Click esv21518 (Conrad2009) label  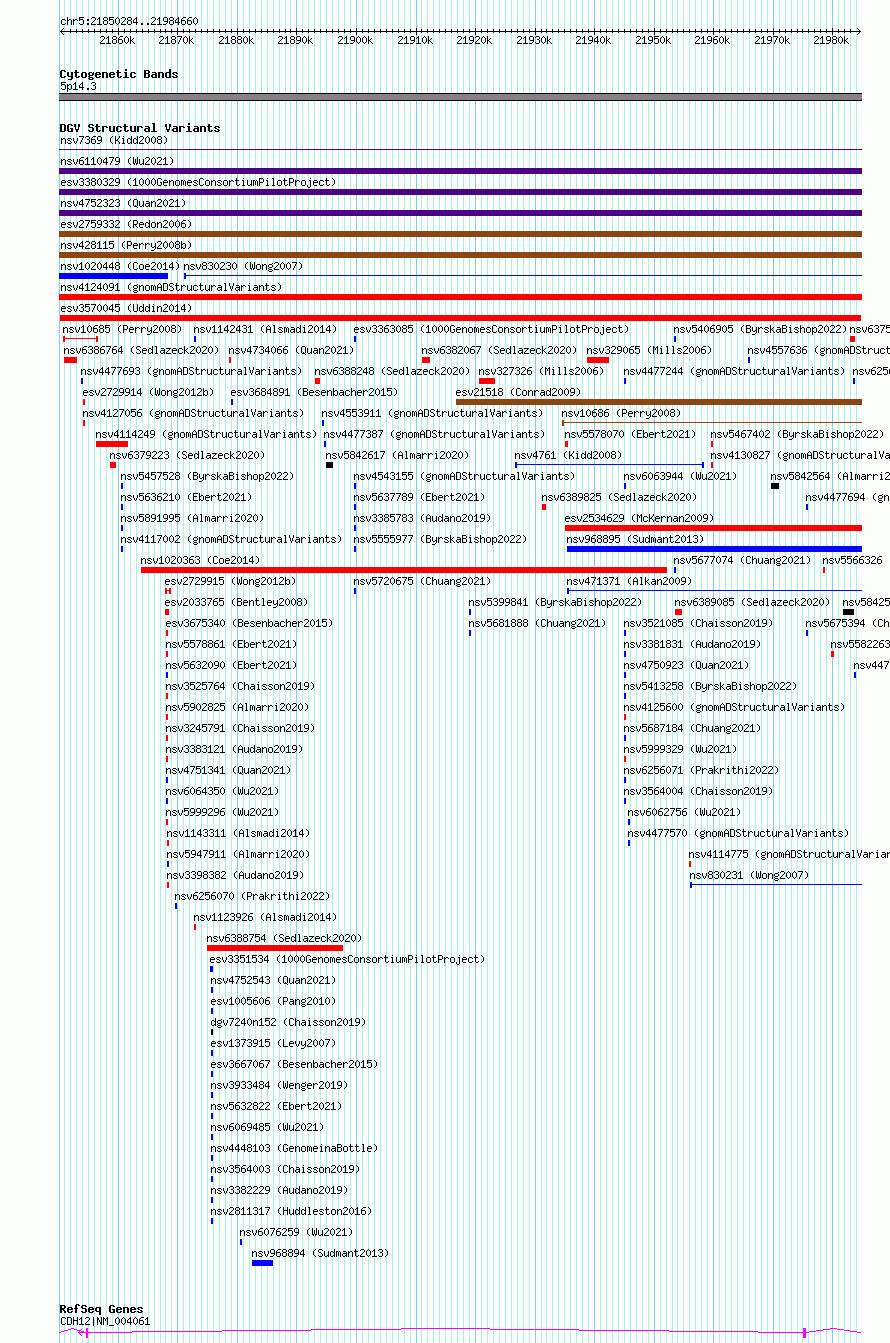pos(518,392)
